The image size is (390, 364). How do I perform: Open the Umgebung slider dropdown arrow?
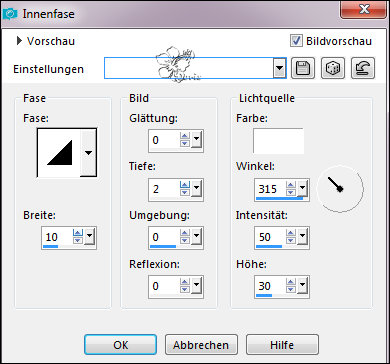[x=196, y=237]
